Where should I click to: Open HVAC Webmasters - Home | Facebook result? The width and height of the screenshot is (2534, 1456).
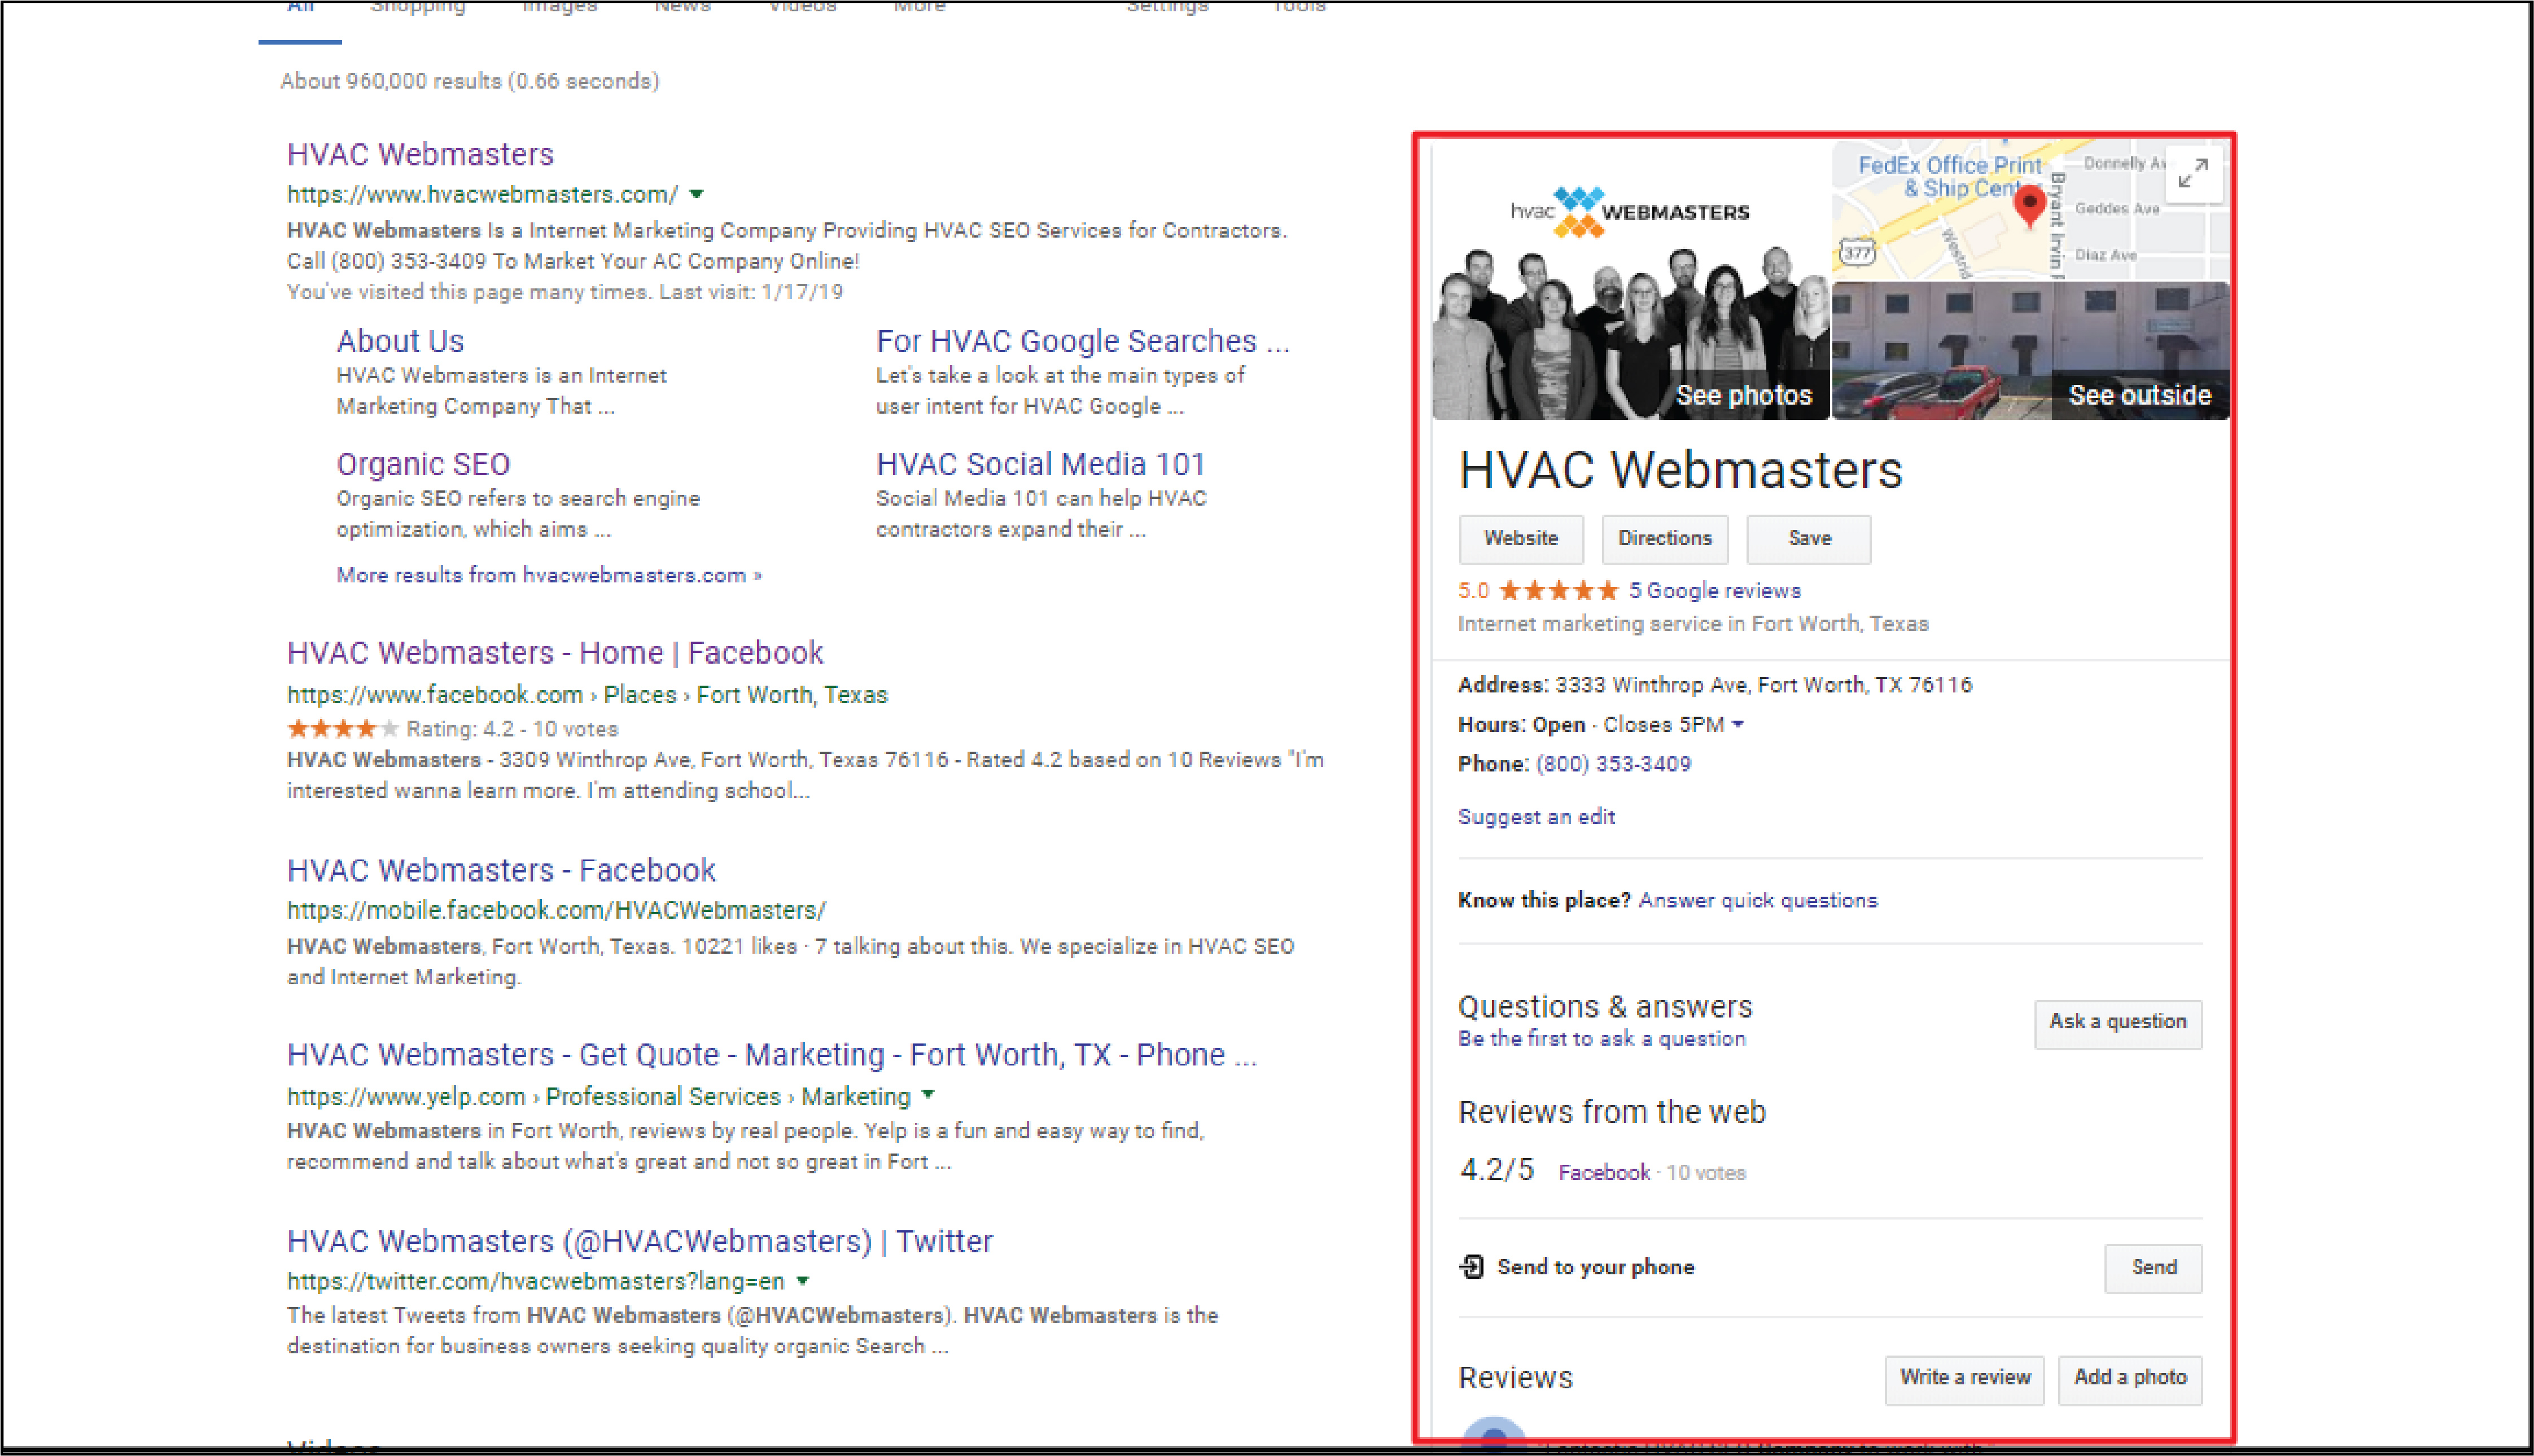click(555, 653)
